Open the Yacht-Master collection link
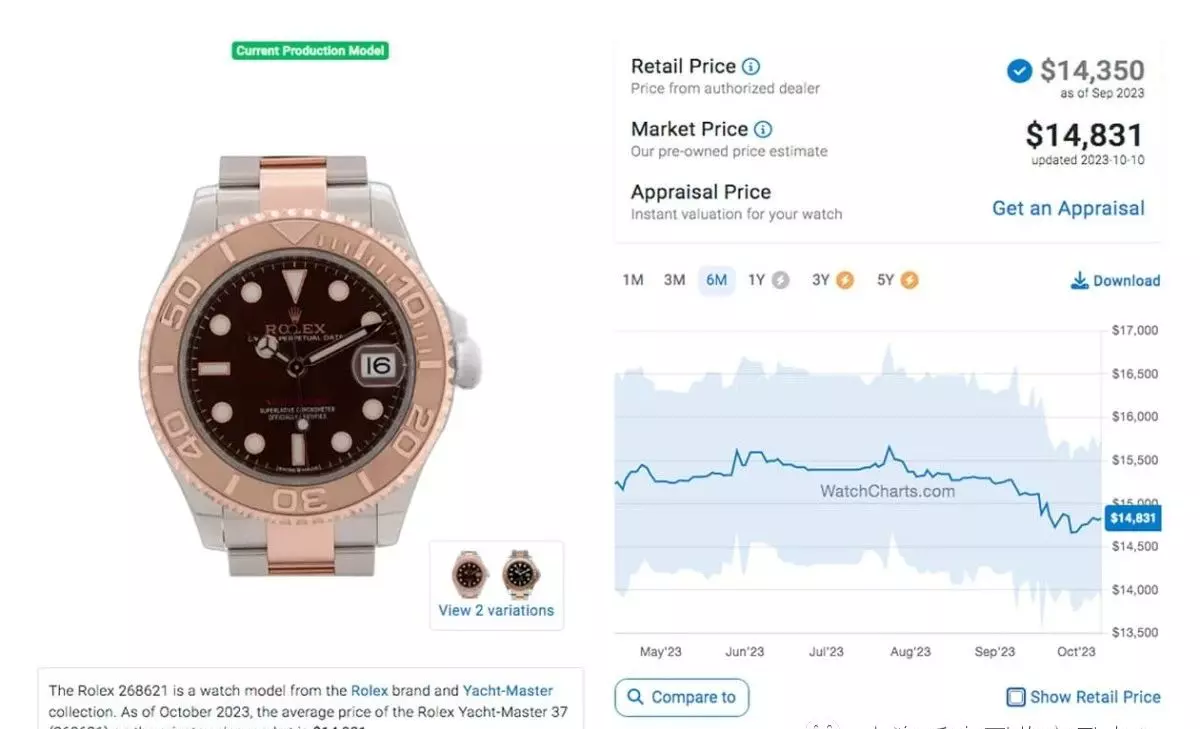1200x729 pixels. [507, 690]
